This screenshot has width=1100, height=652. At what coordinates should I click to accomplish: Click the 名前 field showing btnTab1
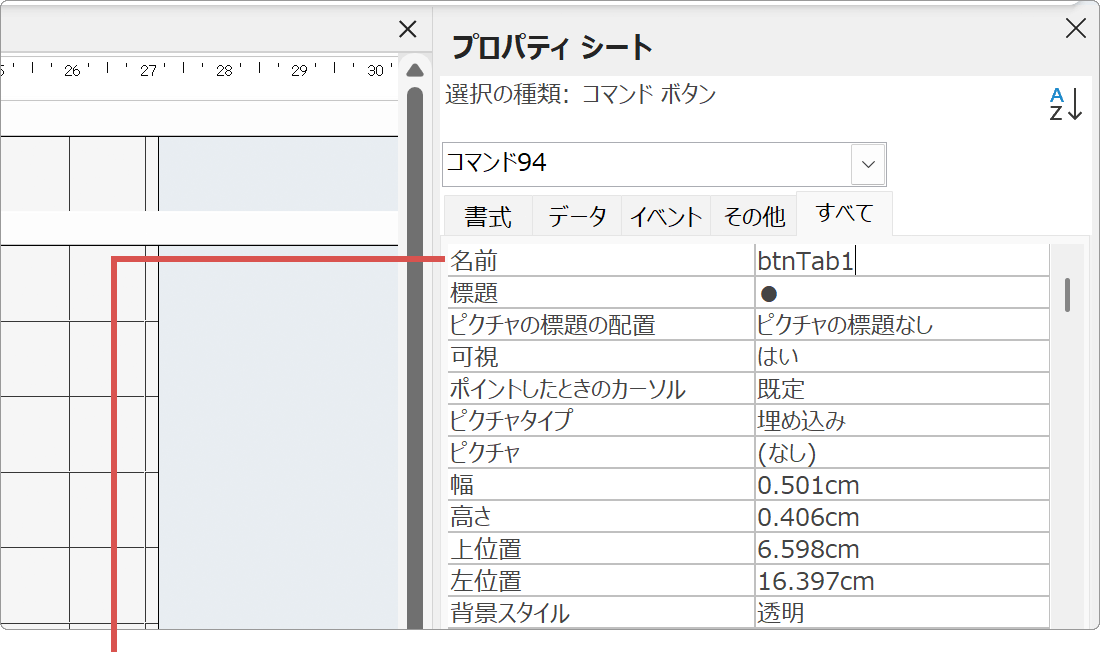click(900, 259)
